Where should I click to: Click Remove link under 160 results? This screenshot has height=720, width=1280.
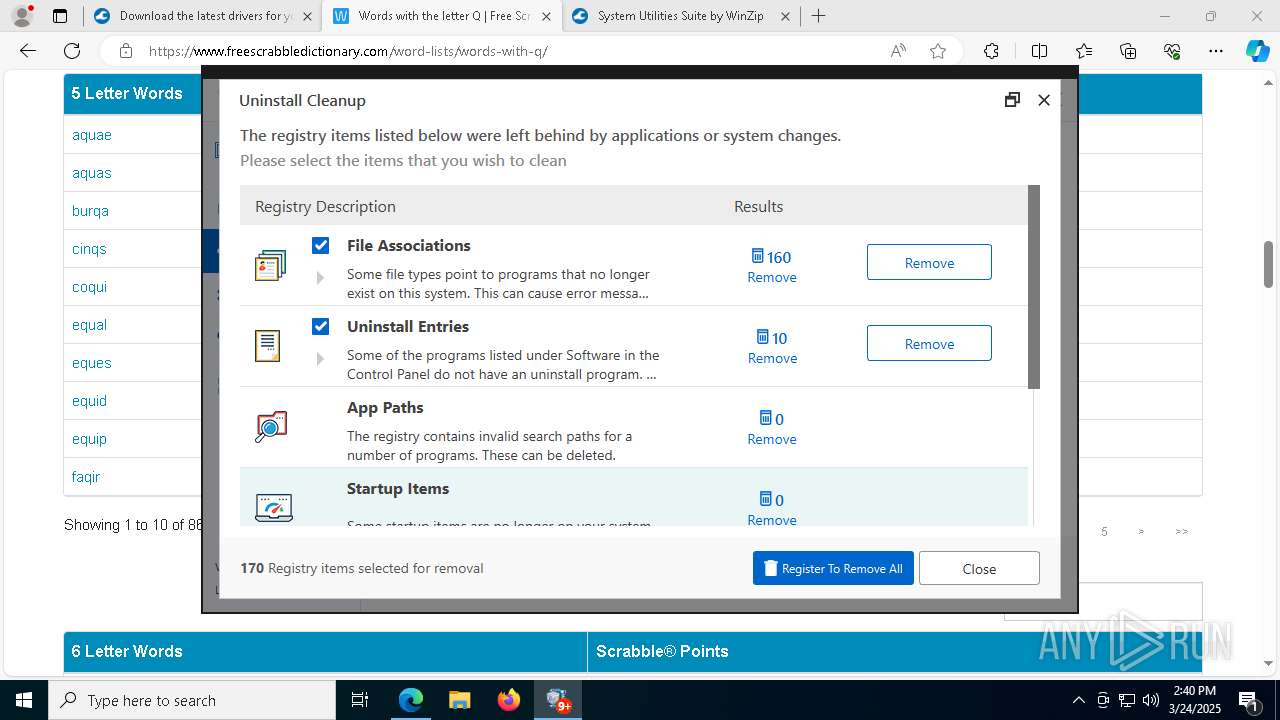pos(772,277)
